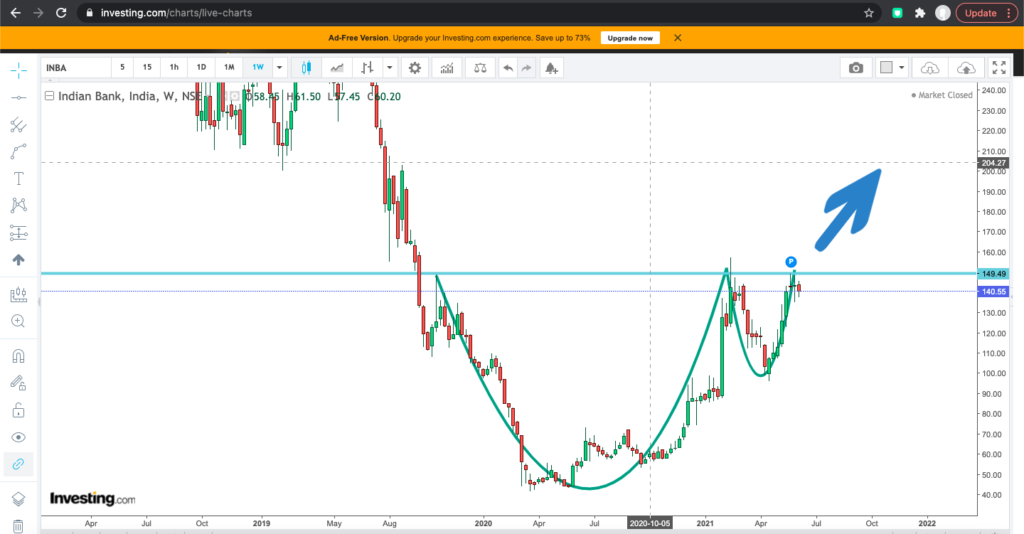
Task: Open the browser profile avatar
Action: [x=942, y=12]
